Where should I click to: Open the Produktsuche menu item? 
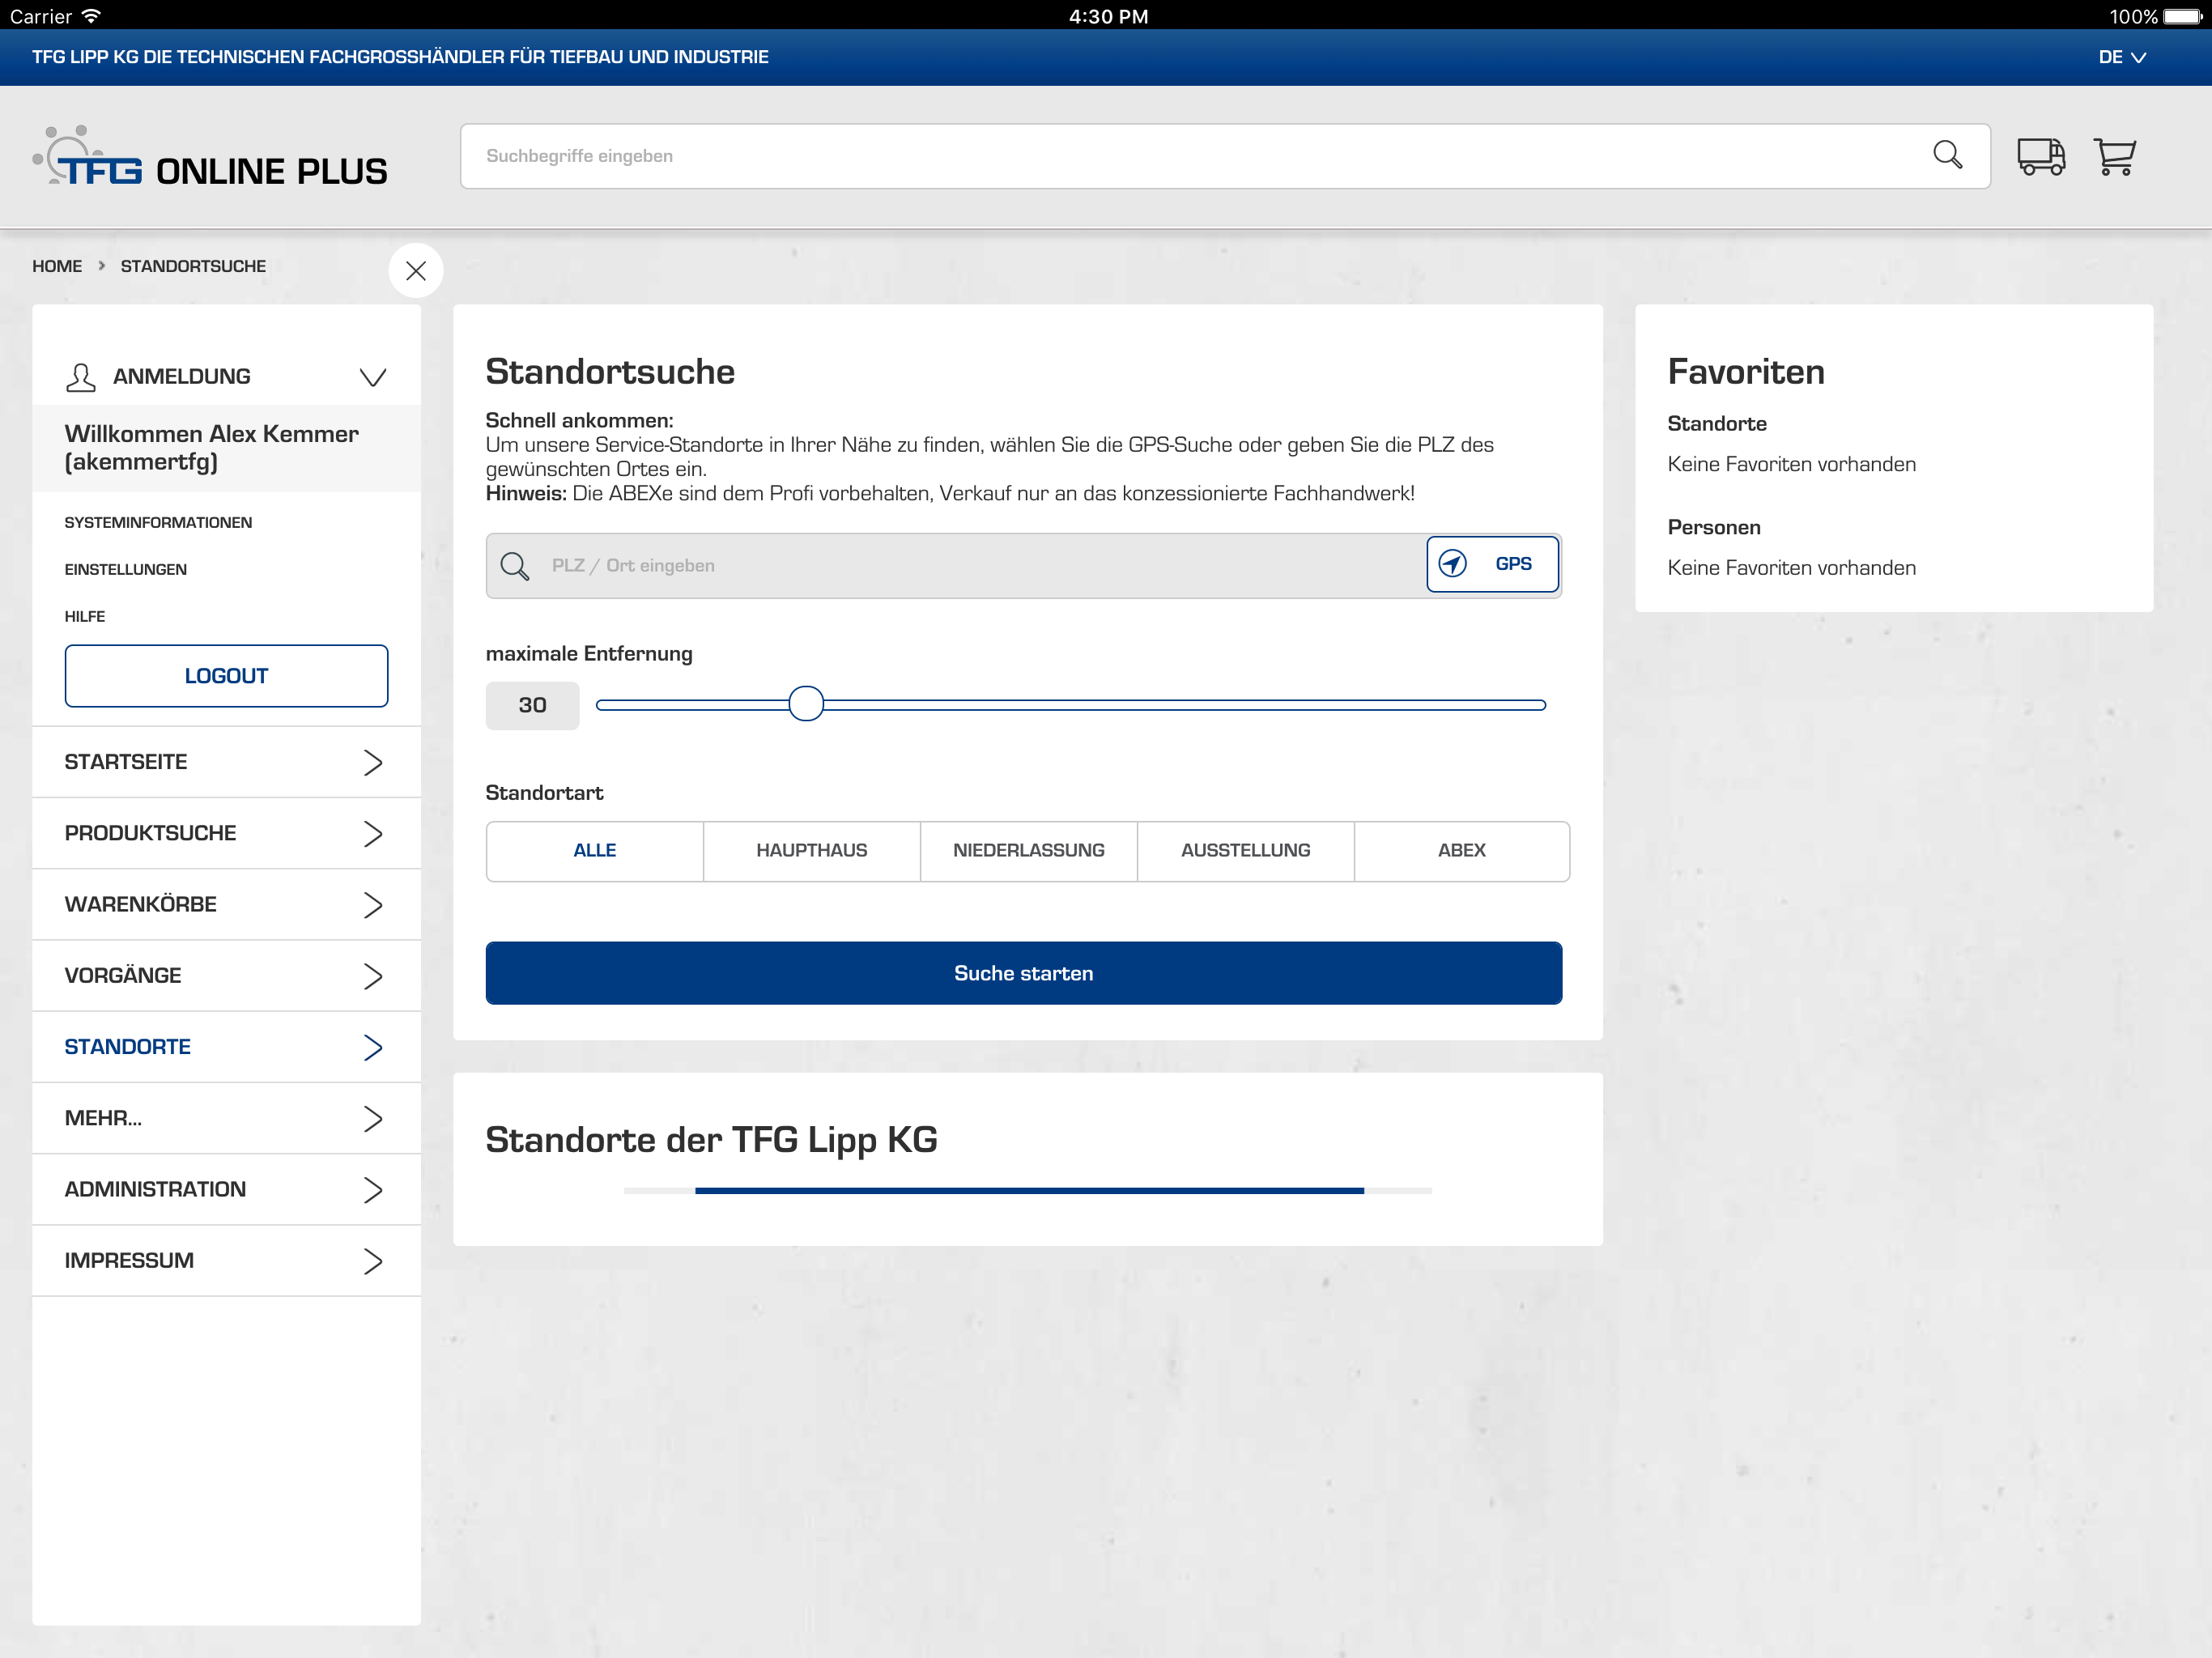(x=226, y=833)
